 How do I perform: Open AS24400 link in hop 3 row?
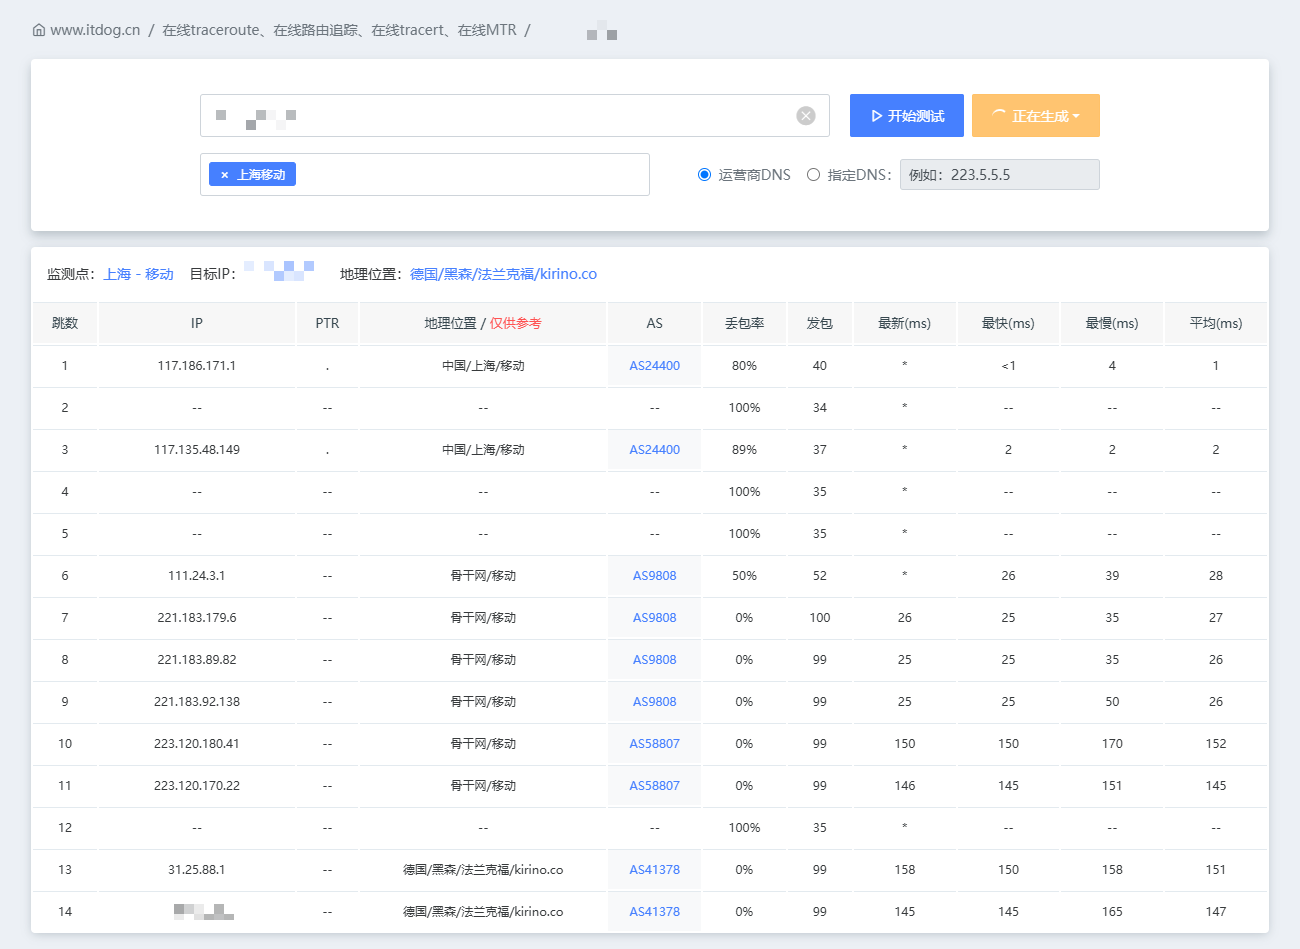pyautogui.click(x=655, y=450)
